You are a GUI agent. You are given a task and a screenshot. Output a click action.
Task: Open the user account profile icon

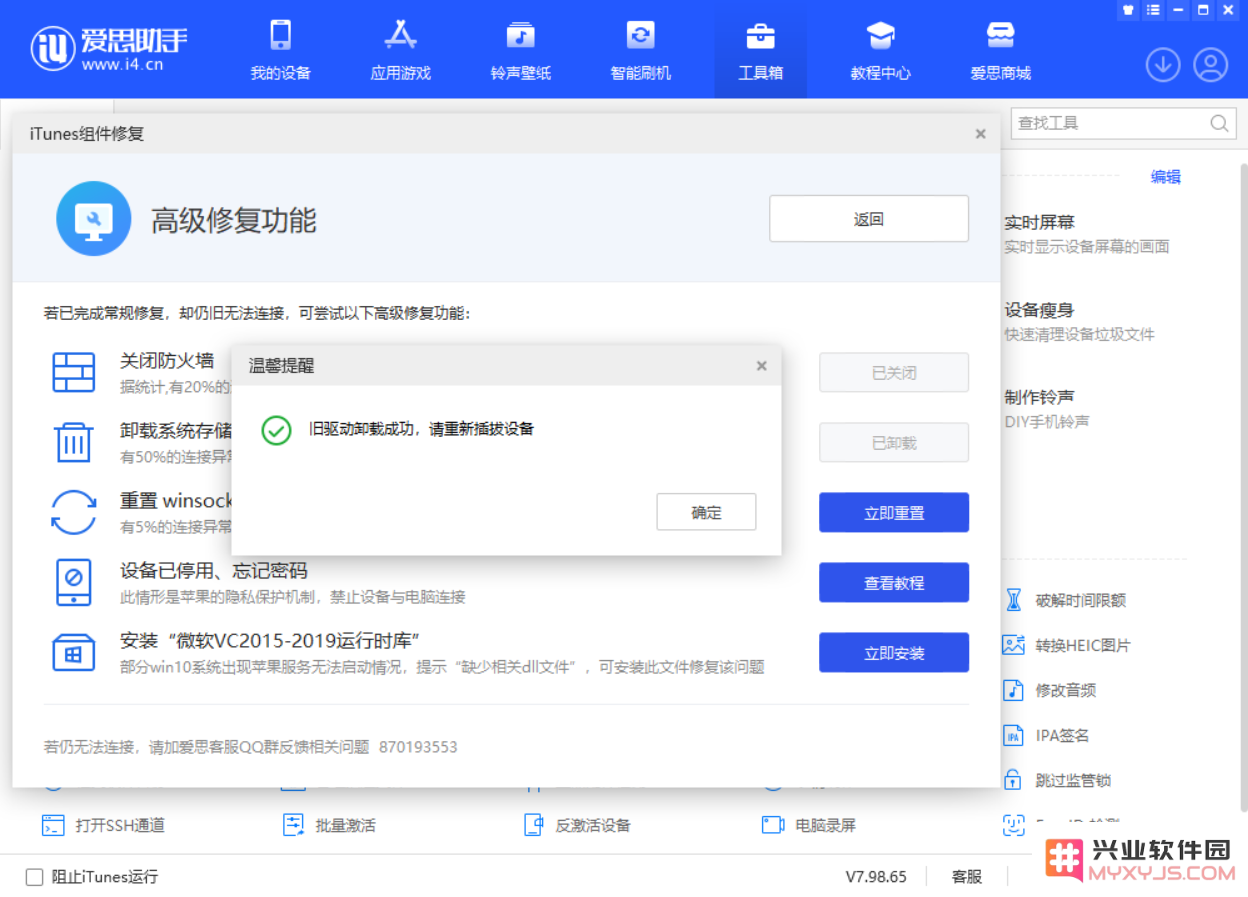pyautogui.click(x=1210, y=65)
